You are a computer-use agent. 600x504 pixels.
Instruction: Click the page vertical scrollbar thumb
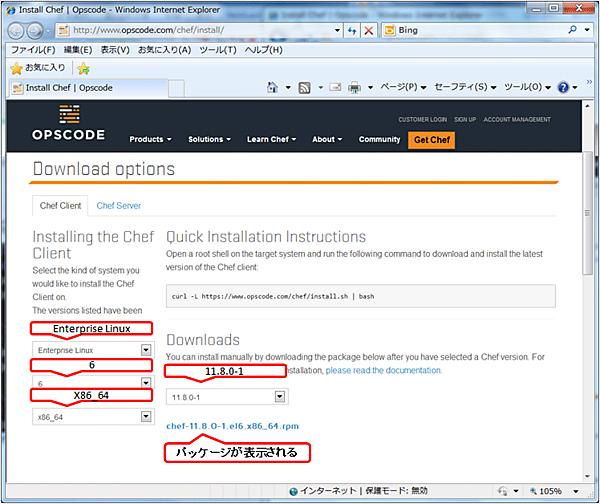click(x=587, y=213)
